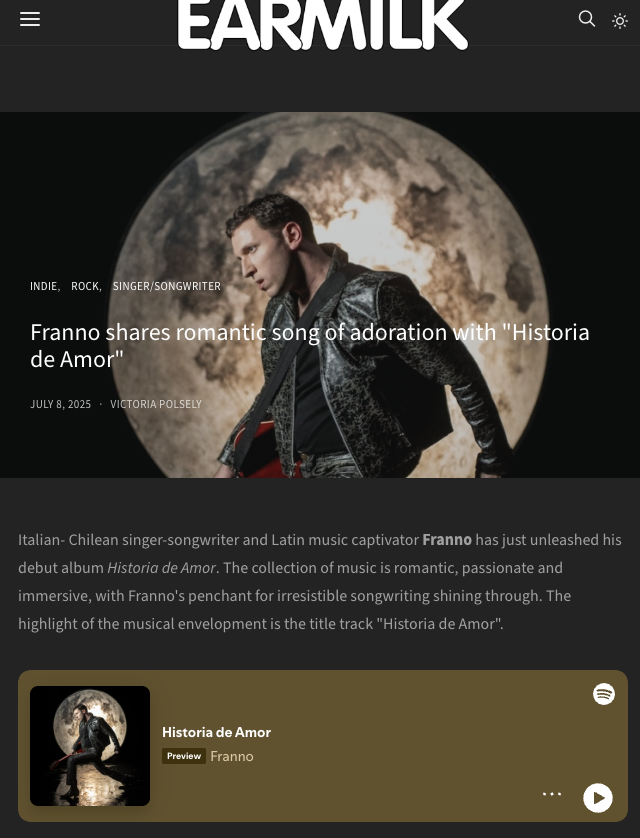Click the Preview badge in player
This screenshot has width=640, height=838.
[184, 756]
